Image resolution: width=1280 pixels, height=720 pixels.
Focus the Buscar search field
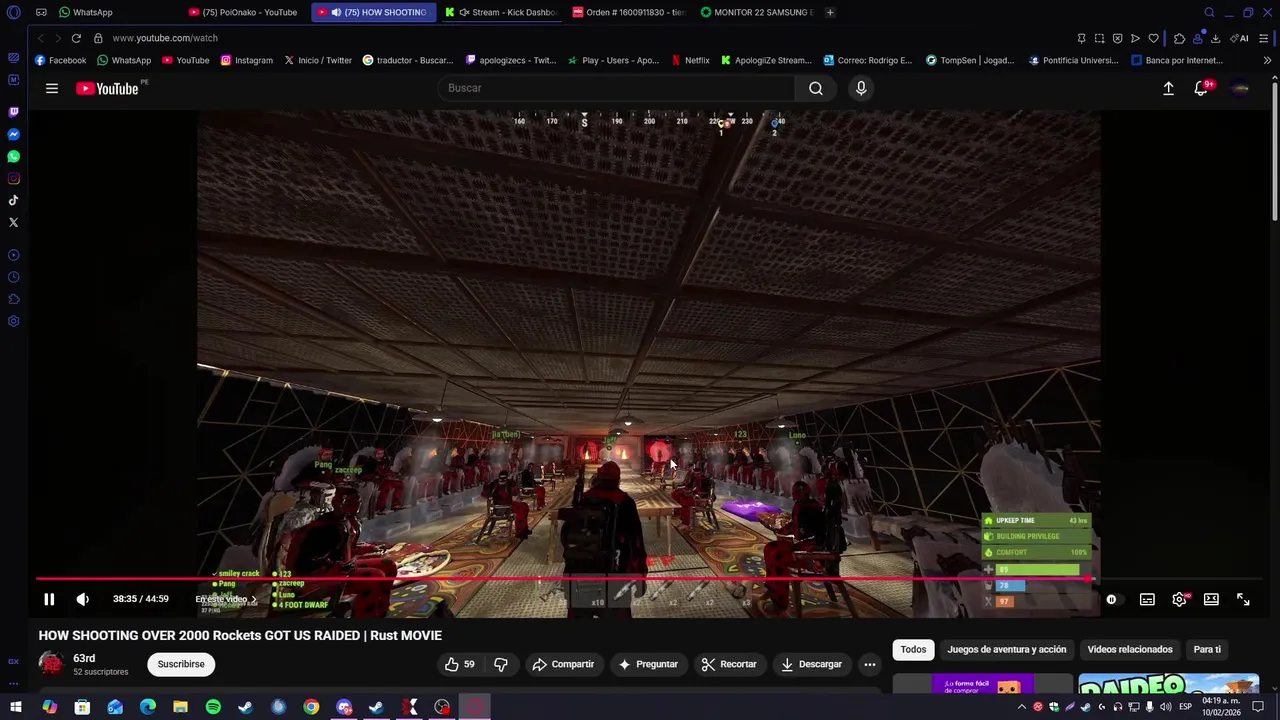(x=616, y=88)
